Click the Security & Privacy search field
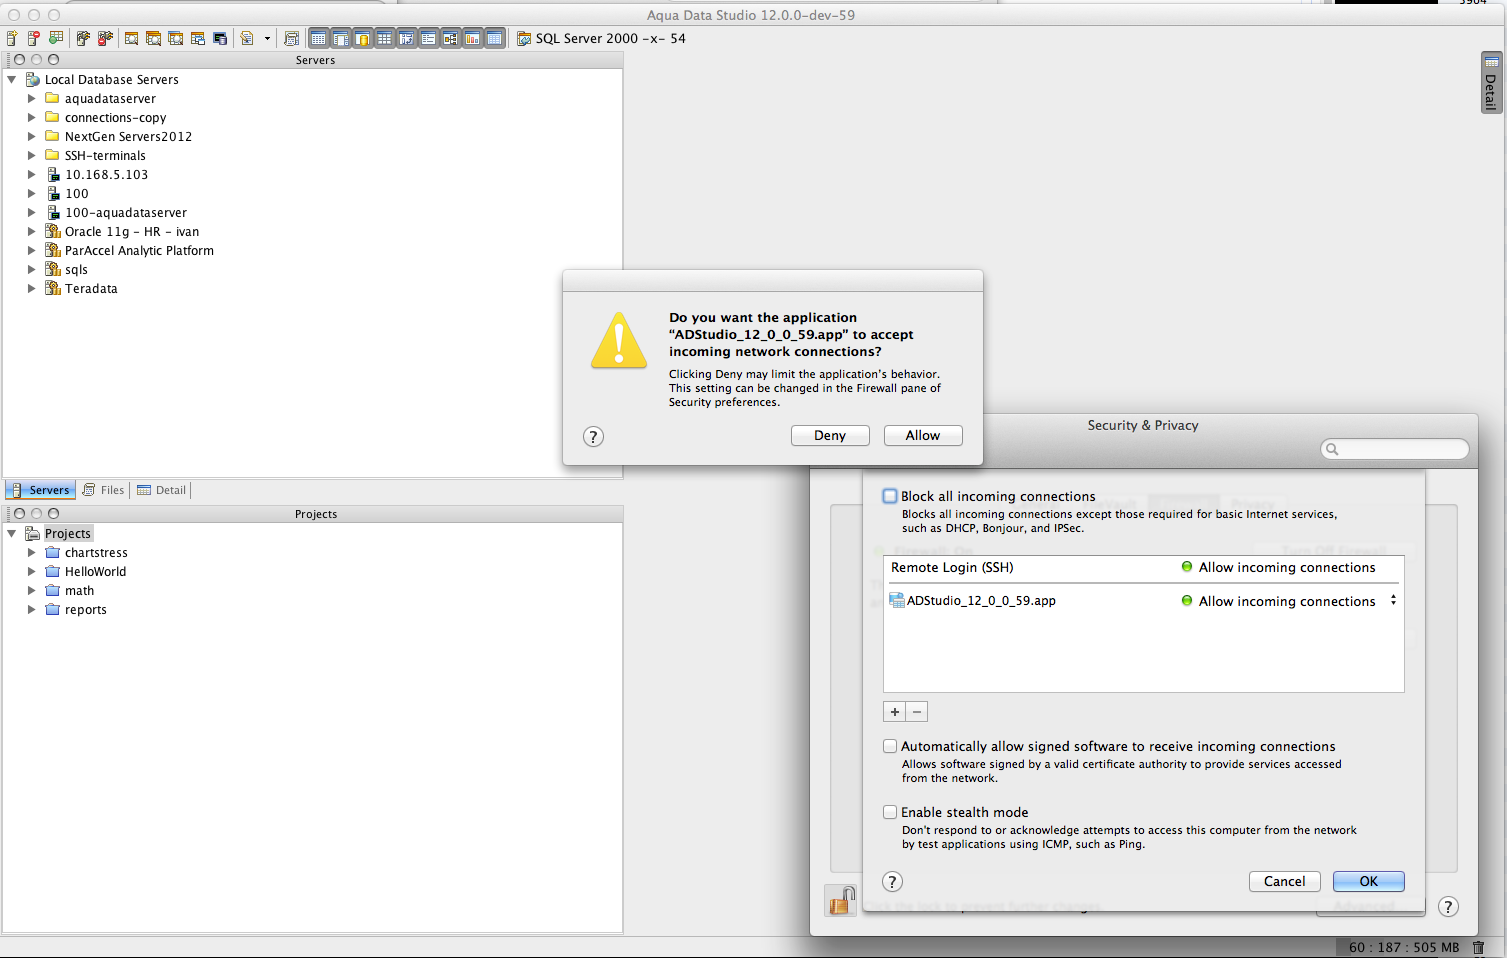Screen dimensions: 1507x958 coord(1395,449)
